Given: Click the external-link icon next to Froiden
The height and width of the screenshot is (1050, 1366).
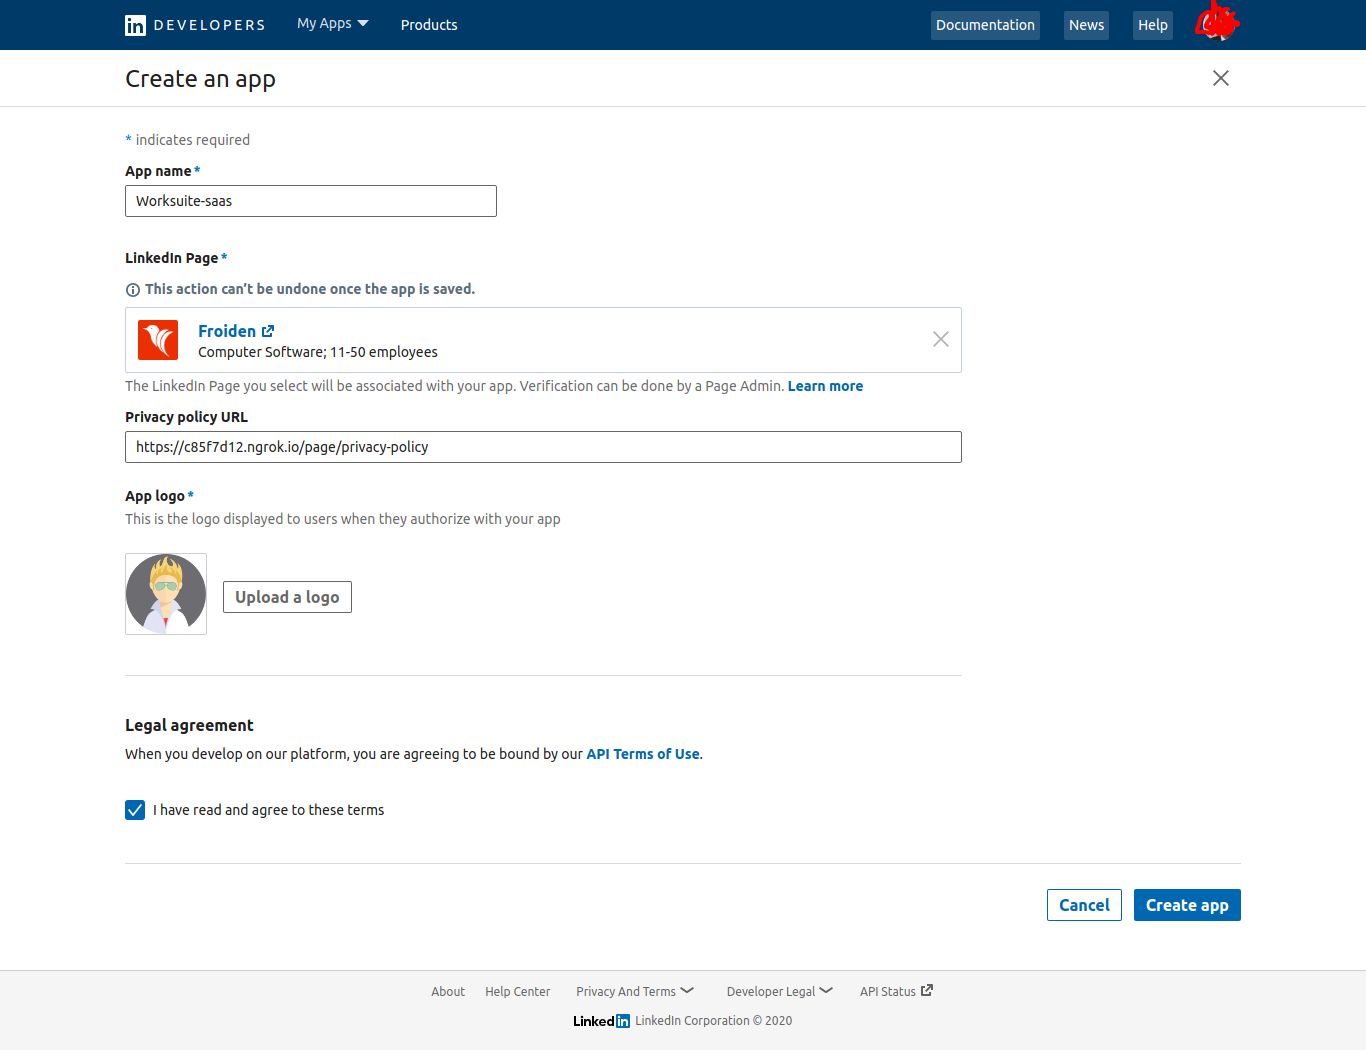Looking at the screenshot, I should [268, 331].
